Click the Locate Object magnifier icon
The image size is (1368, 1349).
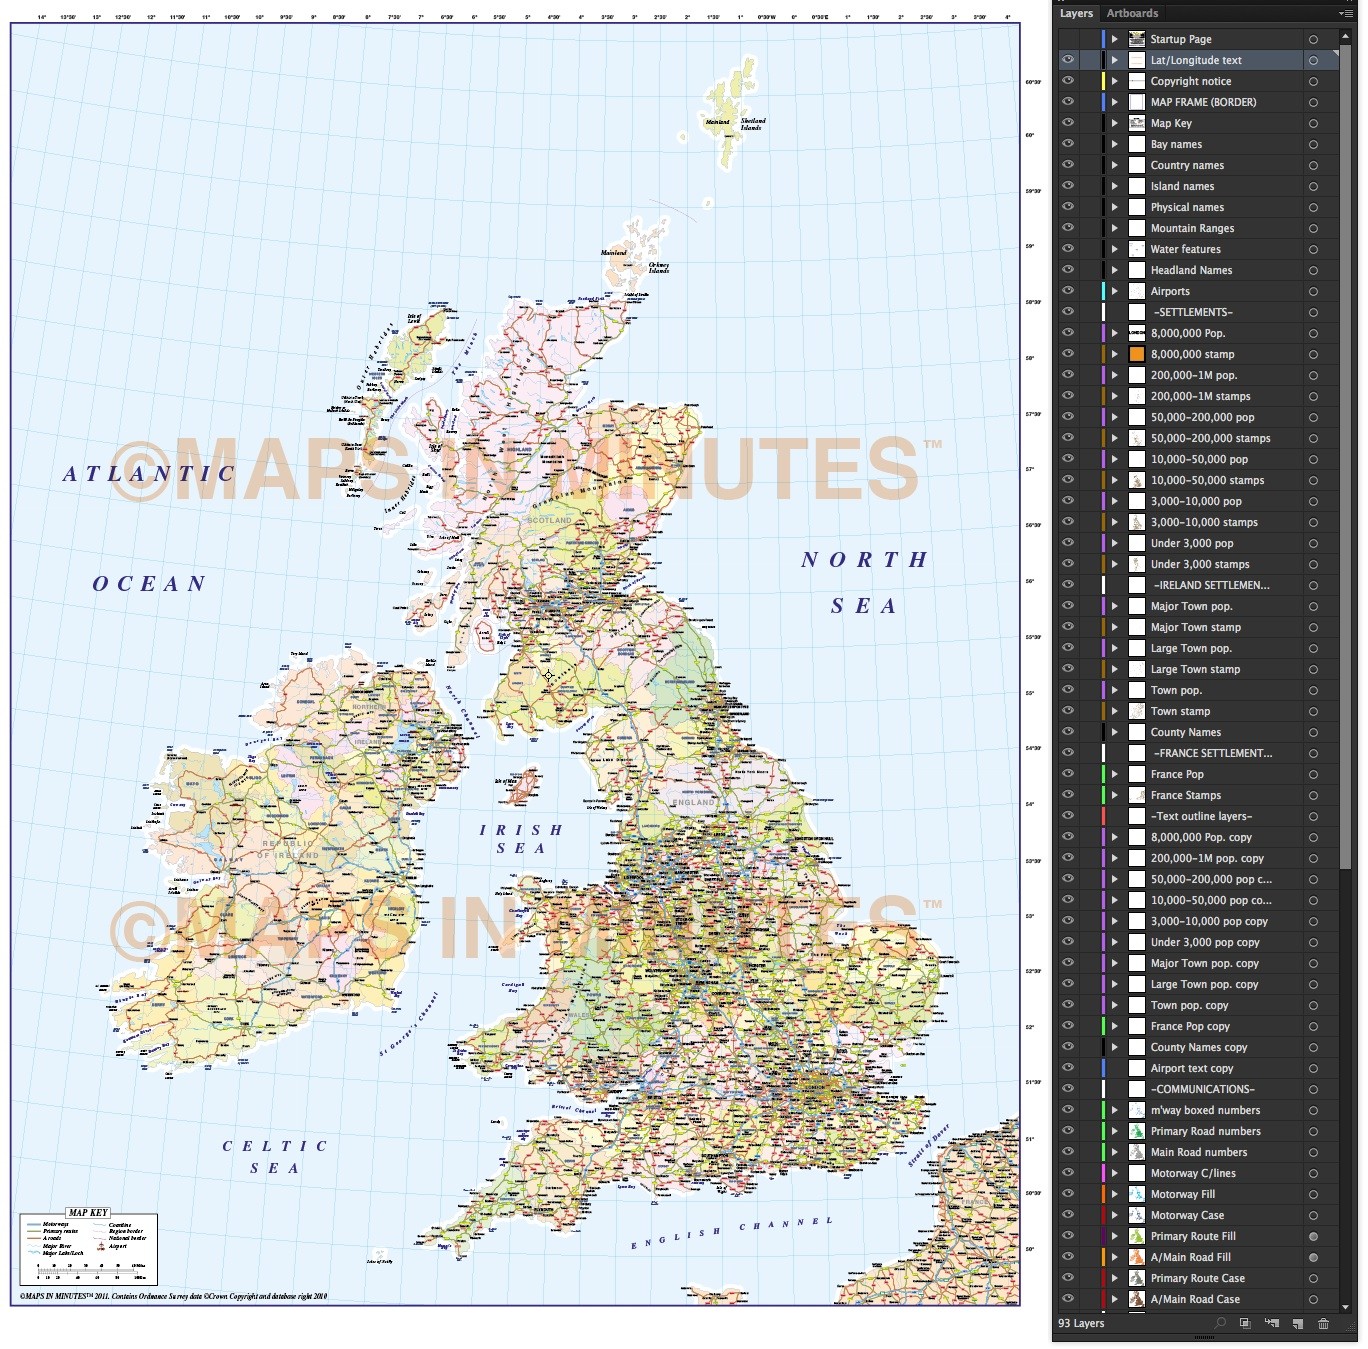pos(1220,1323)
